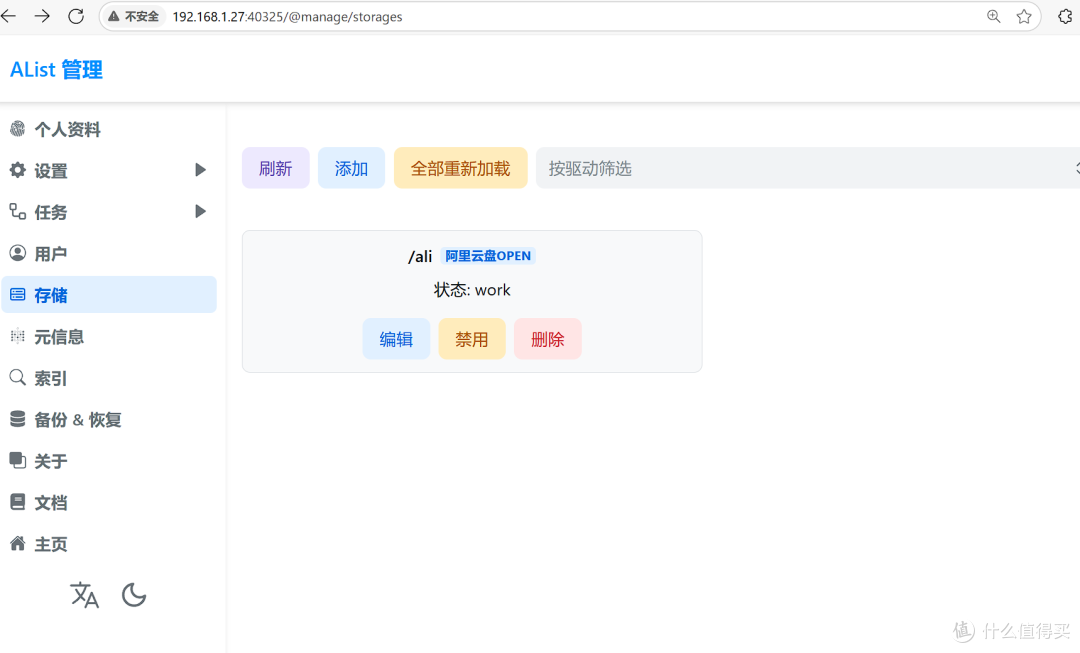Open the 文档 menu item

coord(109,502)
